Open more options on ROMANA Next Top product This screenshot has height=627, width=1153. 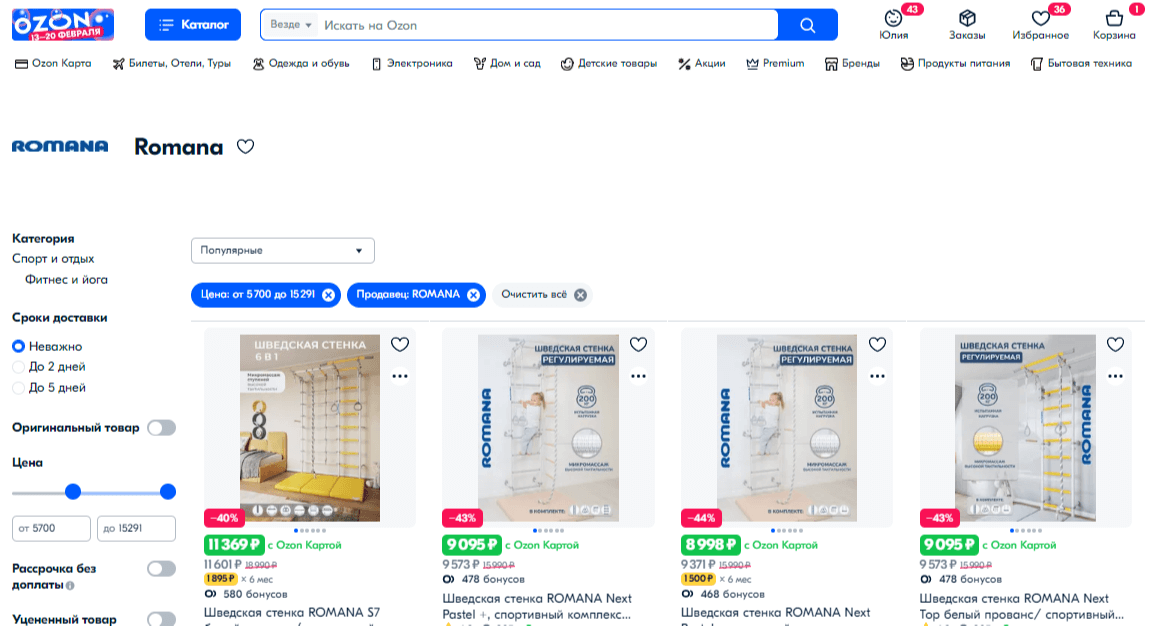click(1115, 376)
